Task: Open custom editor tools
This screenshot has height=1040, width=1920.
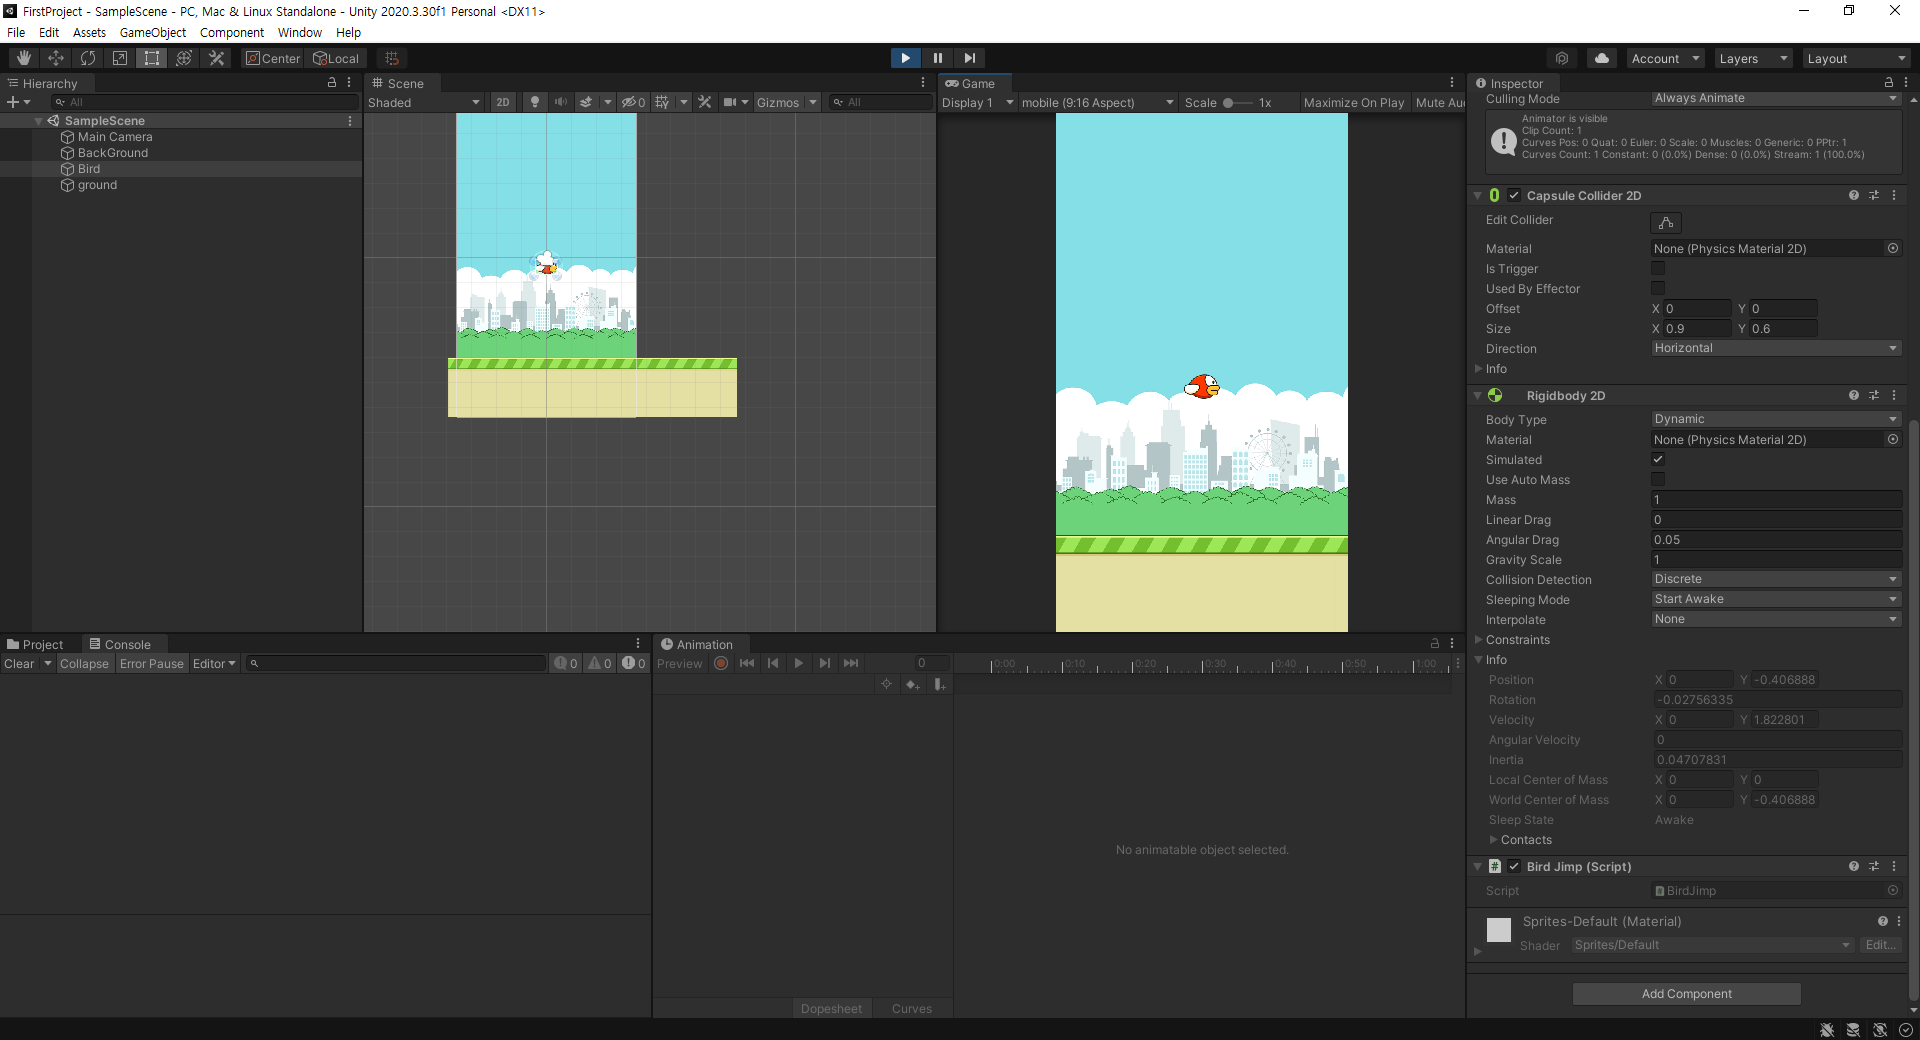Action: (216, 58)
